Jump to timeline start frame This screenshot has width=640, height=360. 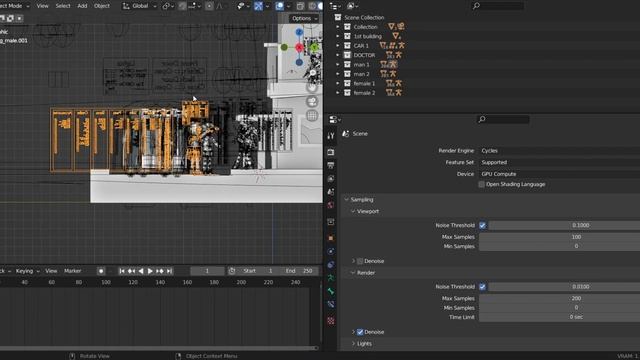pyautogui.click(x=122, y=271)
